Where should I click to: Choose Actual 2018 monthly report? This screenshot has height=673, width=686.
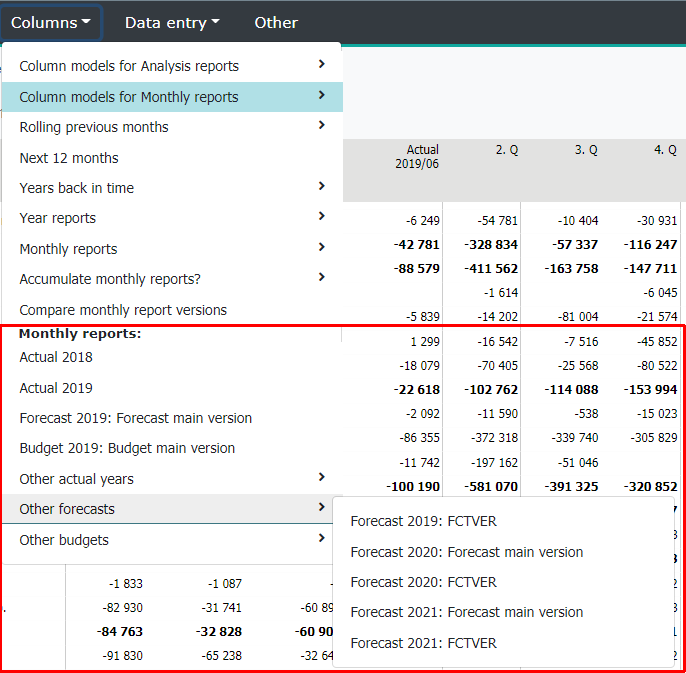[x=172, y=357]
